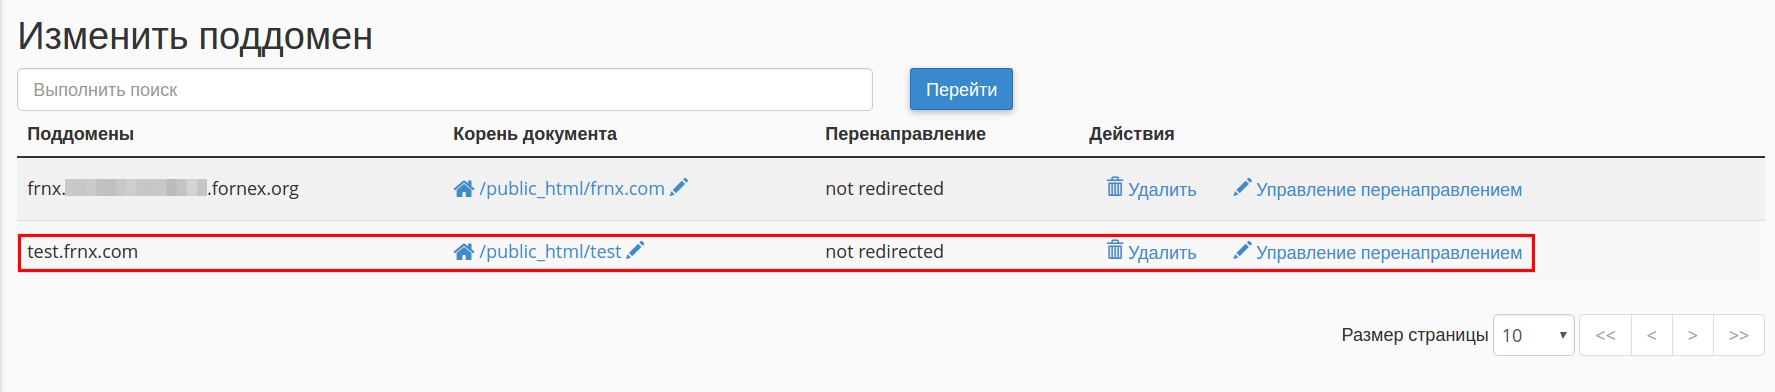
Task: Go to the next page with >
Action: (1692, 335)
